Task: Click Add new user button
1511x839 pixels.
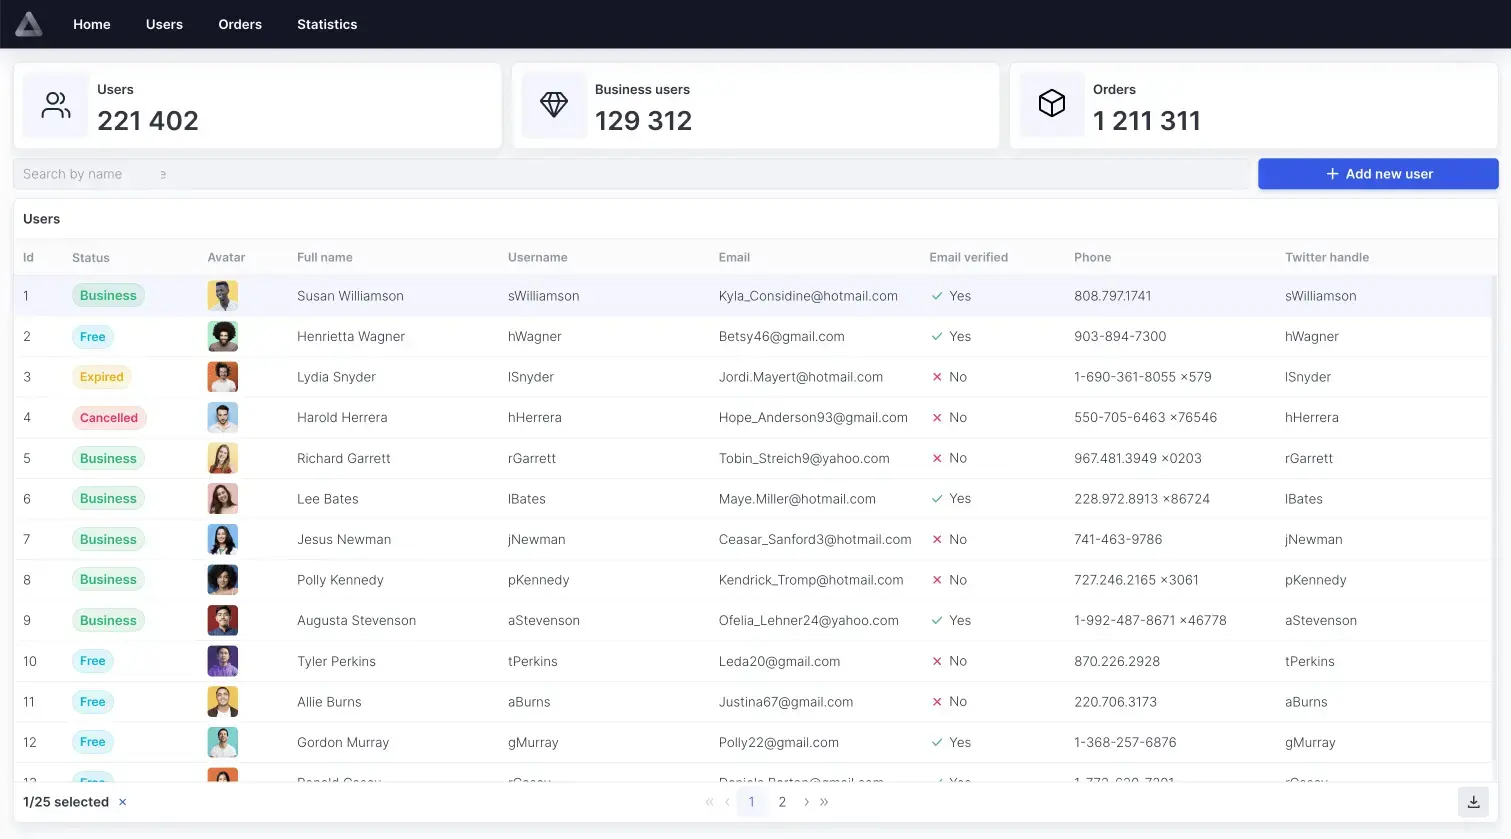Action: [x=1378, y=174]
